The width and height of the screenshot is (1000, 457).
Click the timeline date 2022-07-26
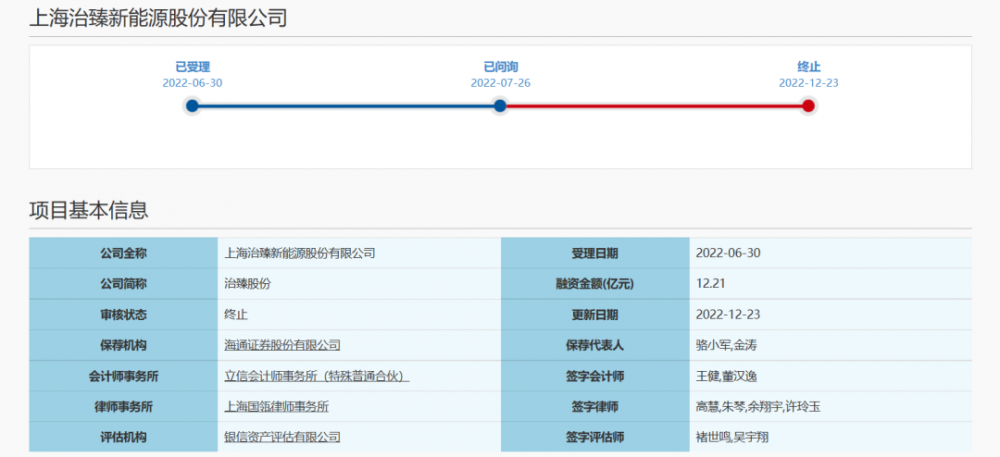pos(500,83)
